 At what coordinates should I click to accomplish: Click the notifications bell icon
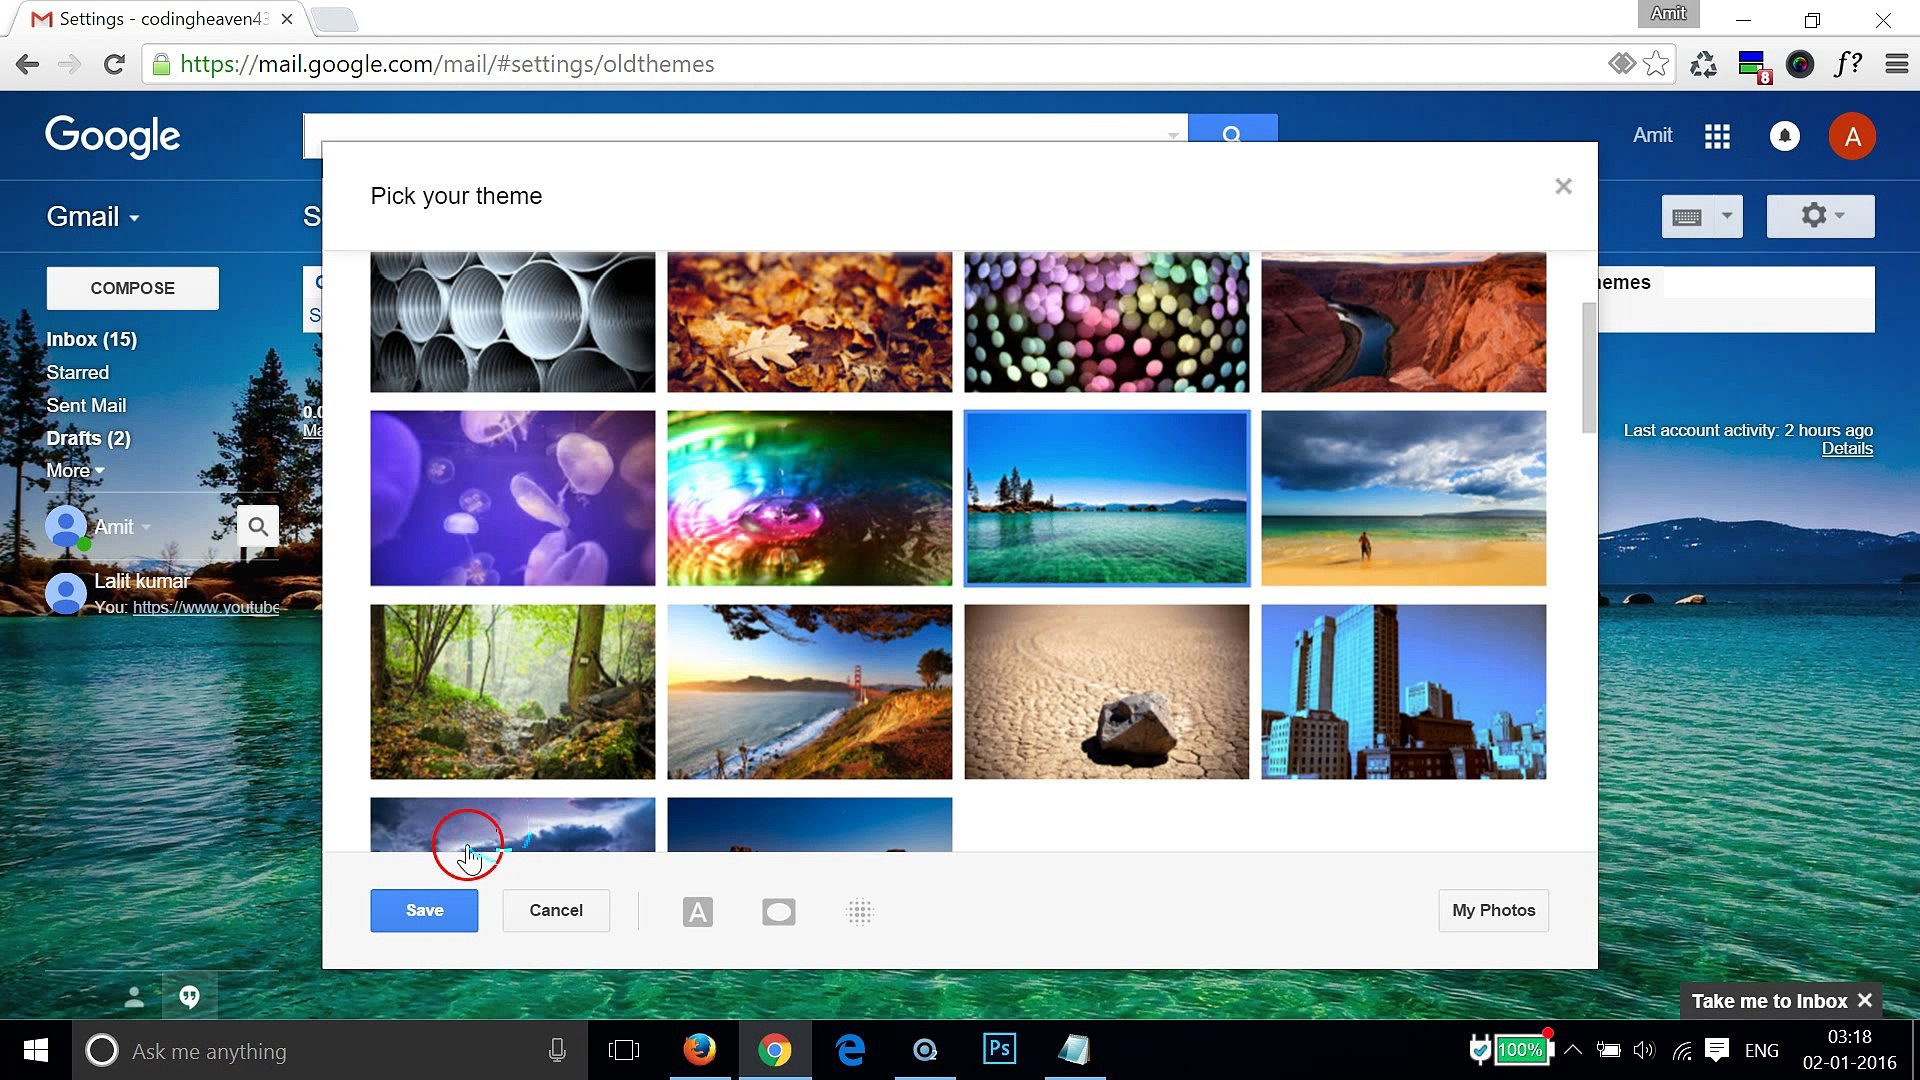pyautogui.click(x=1784, y=136)
